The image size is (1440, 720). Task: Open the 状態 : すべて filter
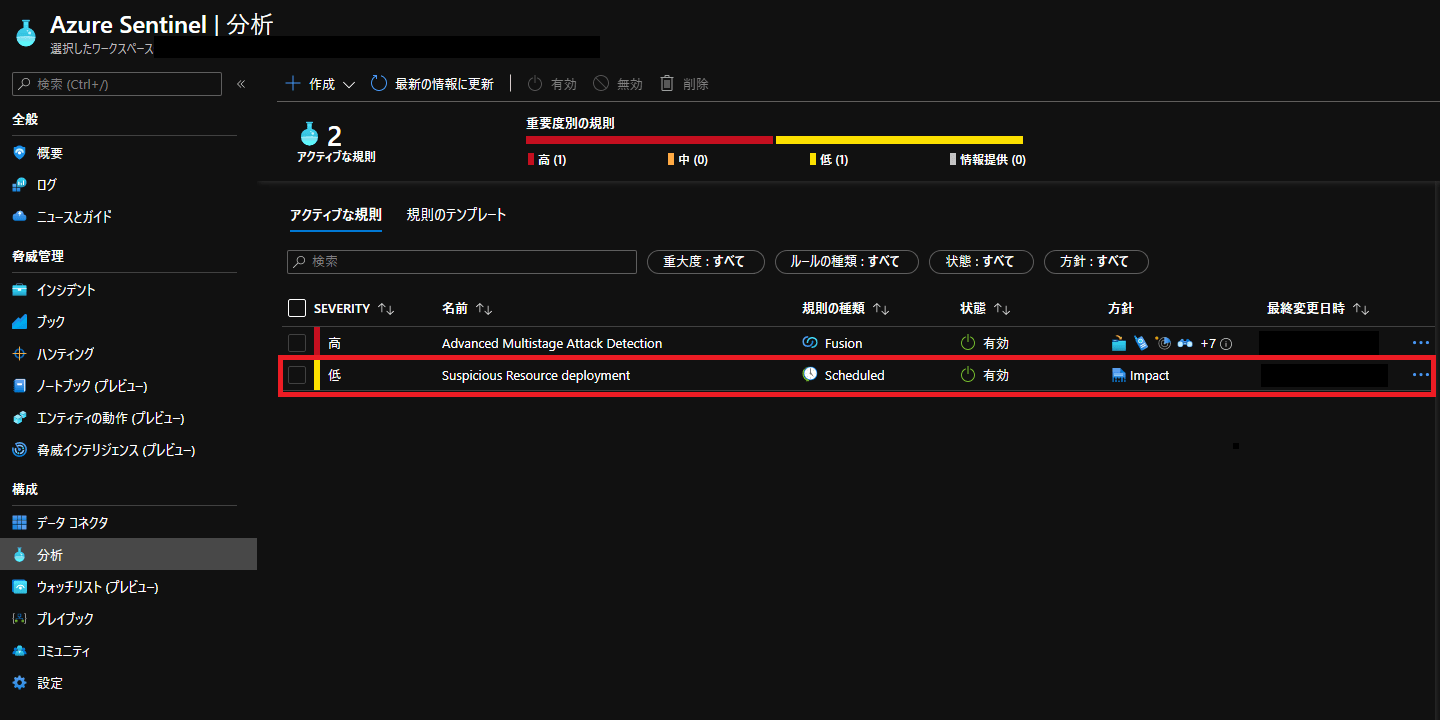coord(980,261)
